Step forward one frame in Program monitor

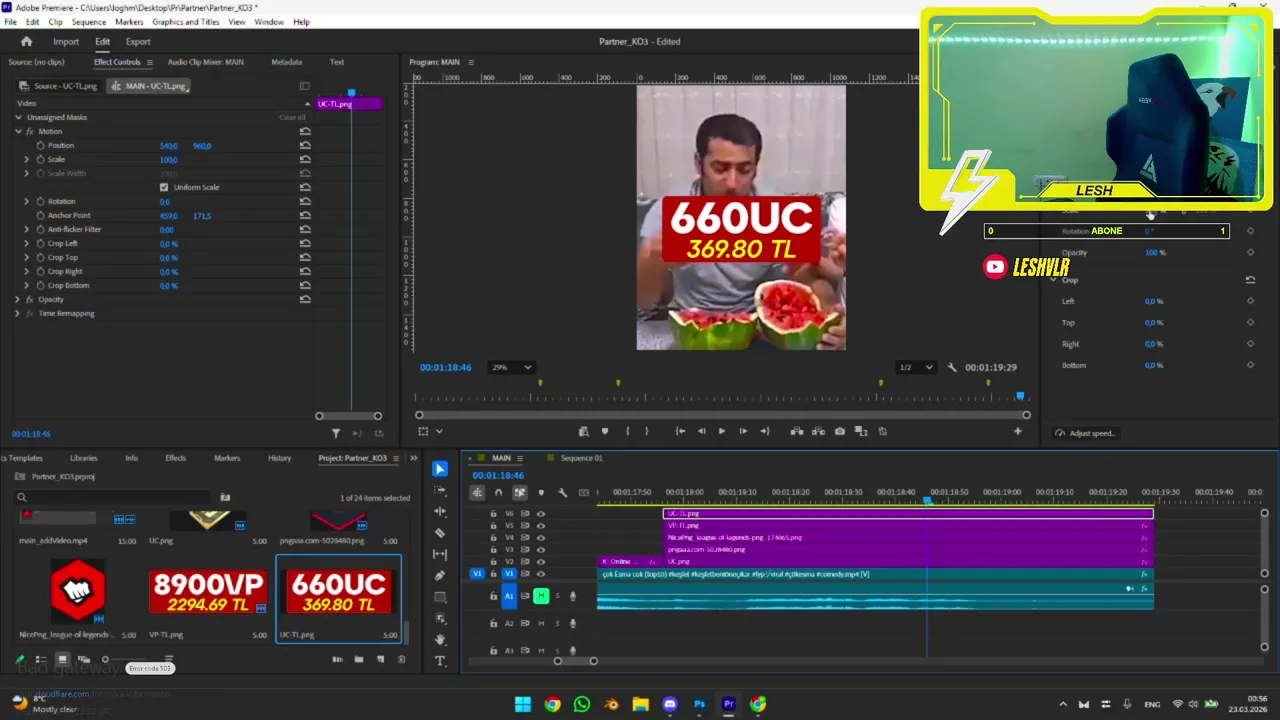[x=742, y=431]
